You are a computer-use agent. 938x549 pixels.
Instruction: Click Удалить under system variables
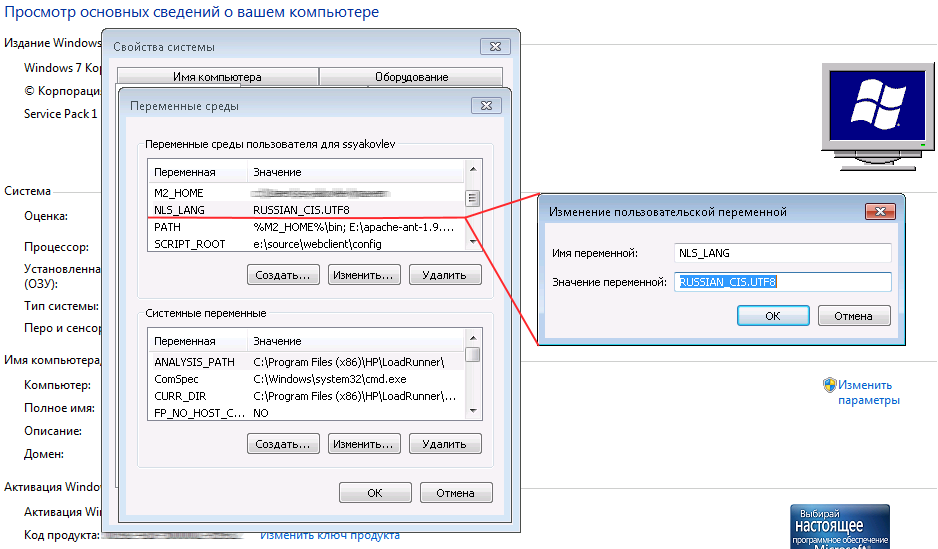pyautogui.click(x=445, y=444)
